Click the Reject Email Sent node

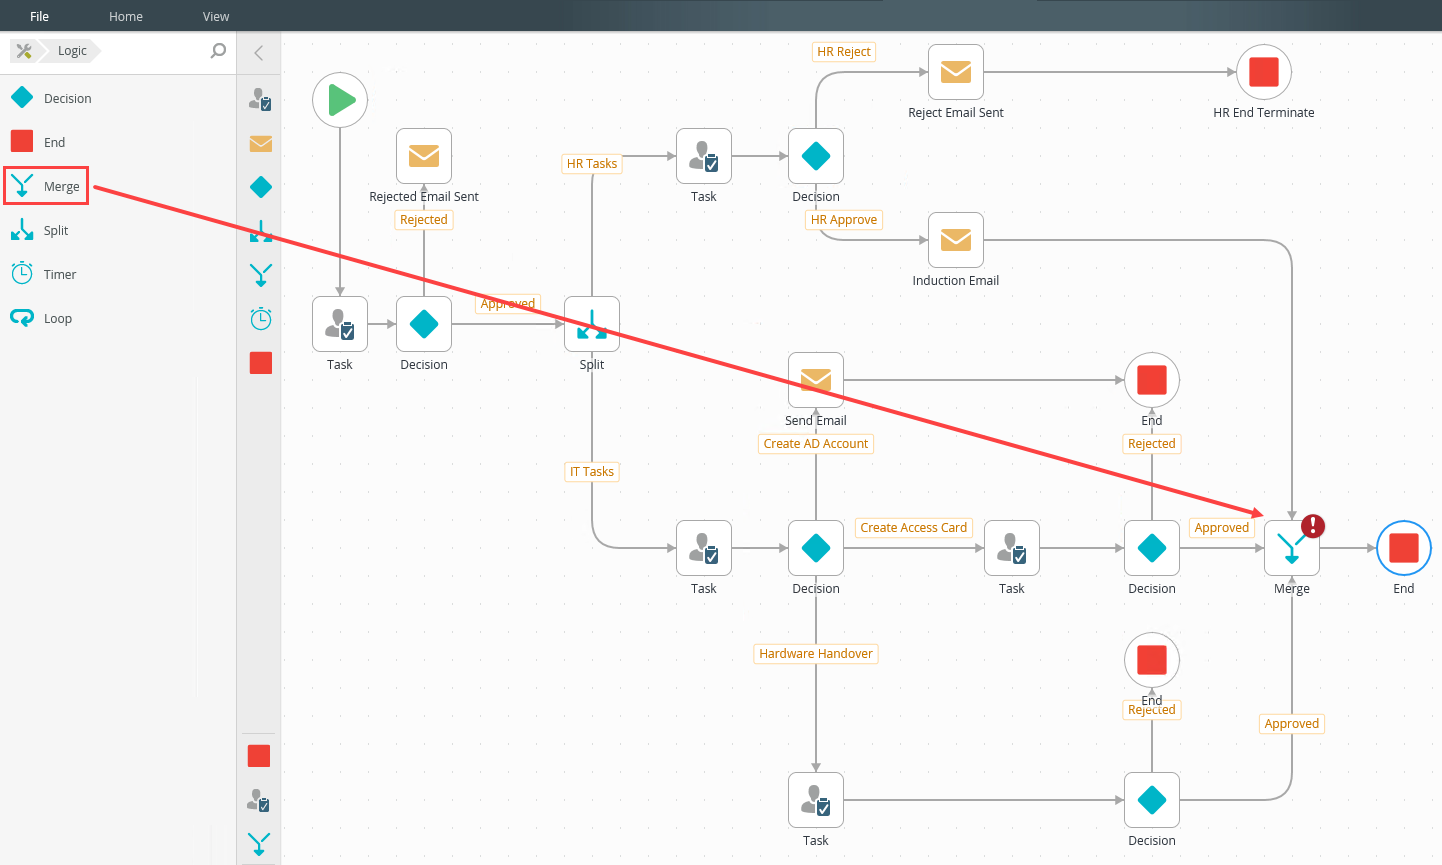click(x=956, y=72)
